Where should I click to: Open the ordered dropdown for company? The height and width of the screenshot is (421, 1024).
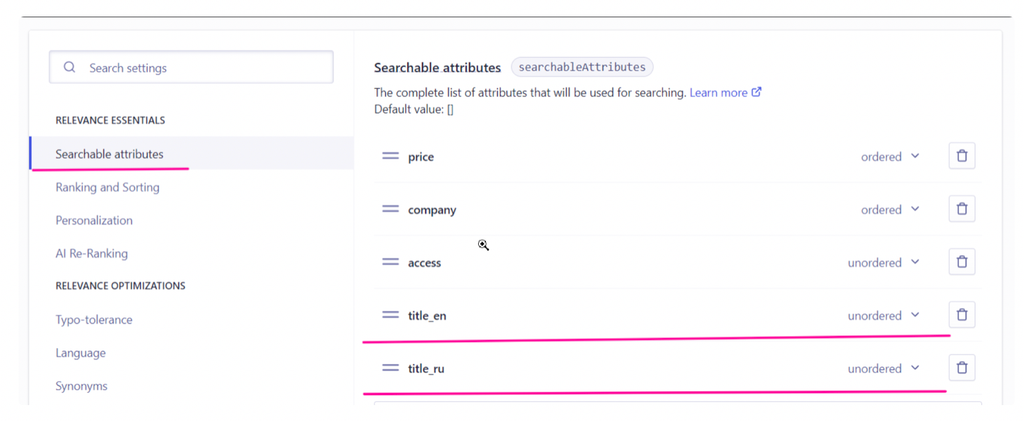[x=890, y=210]
